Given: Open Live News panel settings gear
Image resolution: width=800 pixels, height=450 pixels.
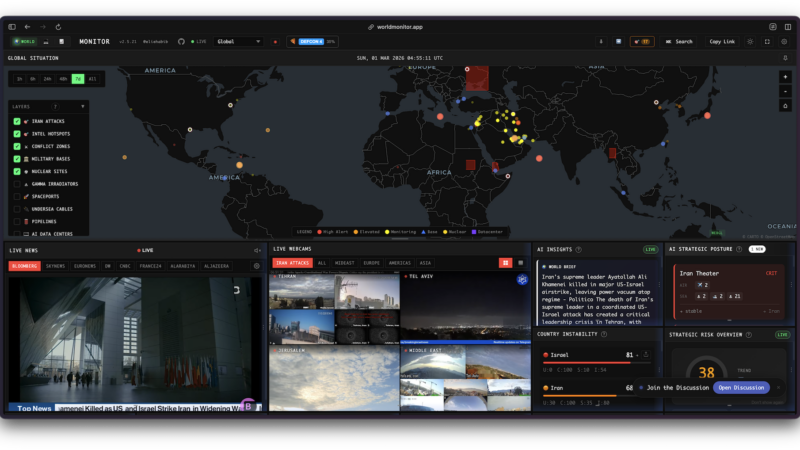Looking at the screenshot, I should coord(256,266).
